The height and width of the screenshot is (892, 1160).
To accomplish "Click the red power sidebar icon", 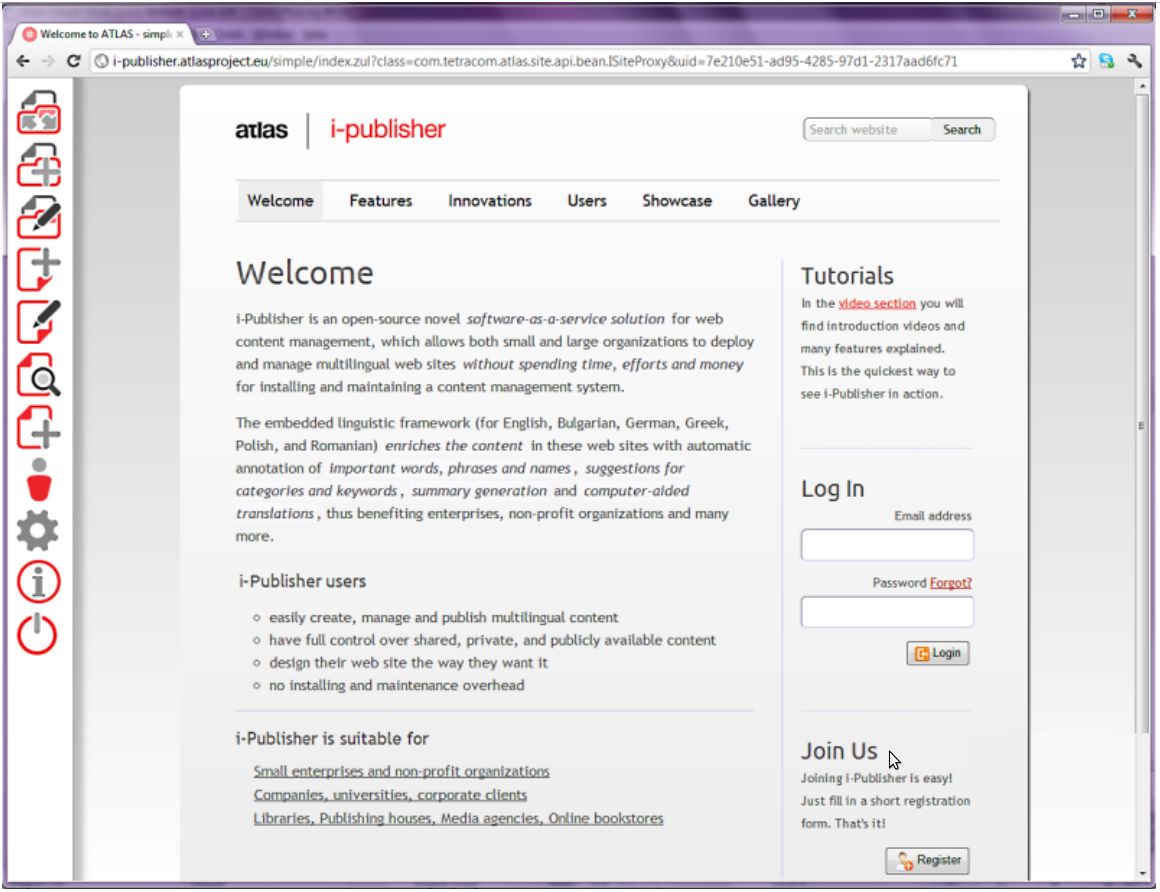I will [37, 634].
